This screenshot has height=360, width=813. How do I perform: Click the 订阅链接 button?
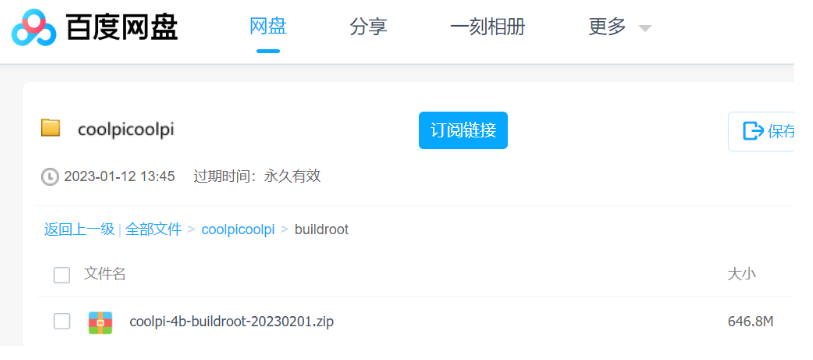coord(463,130)
